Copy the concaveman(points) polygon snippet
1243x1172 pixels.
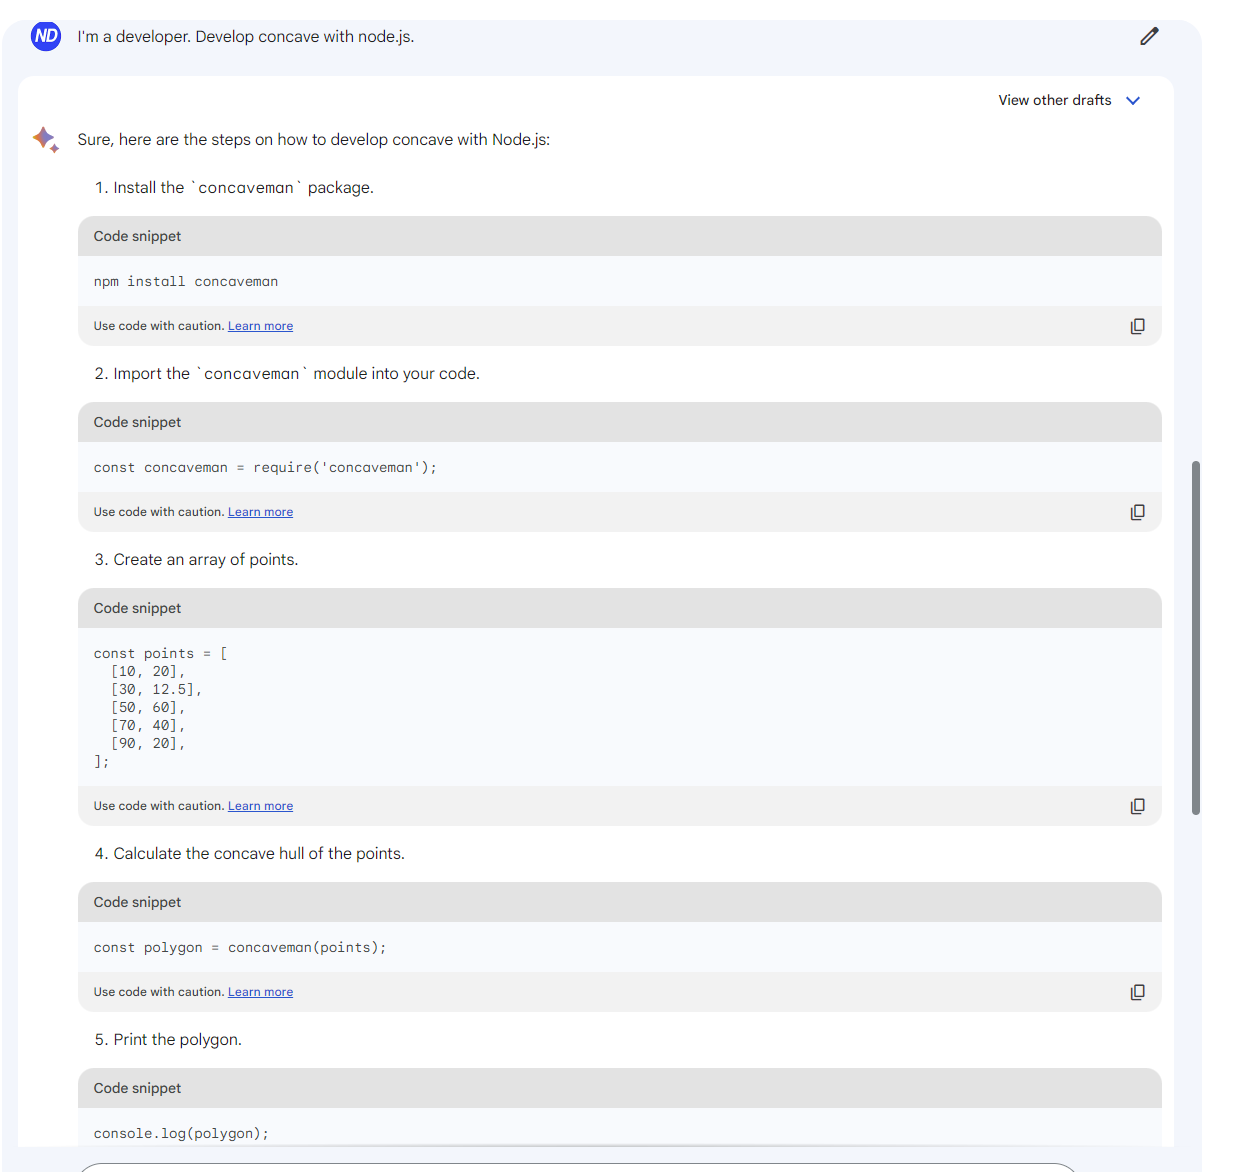point(1137,992)
